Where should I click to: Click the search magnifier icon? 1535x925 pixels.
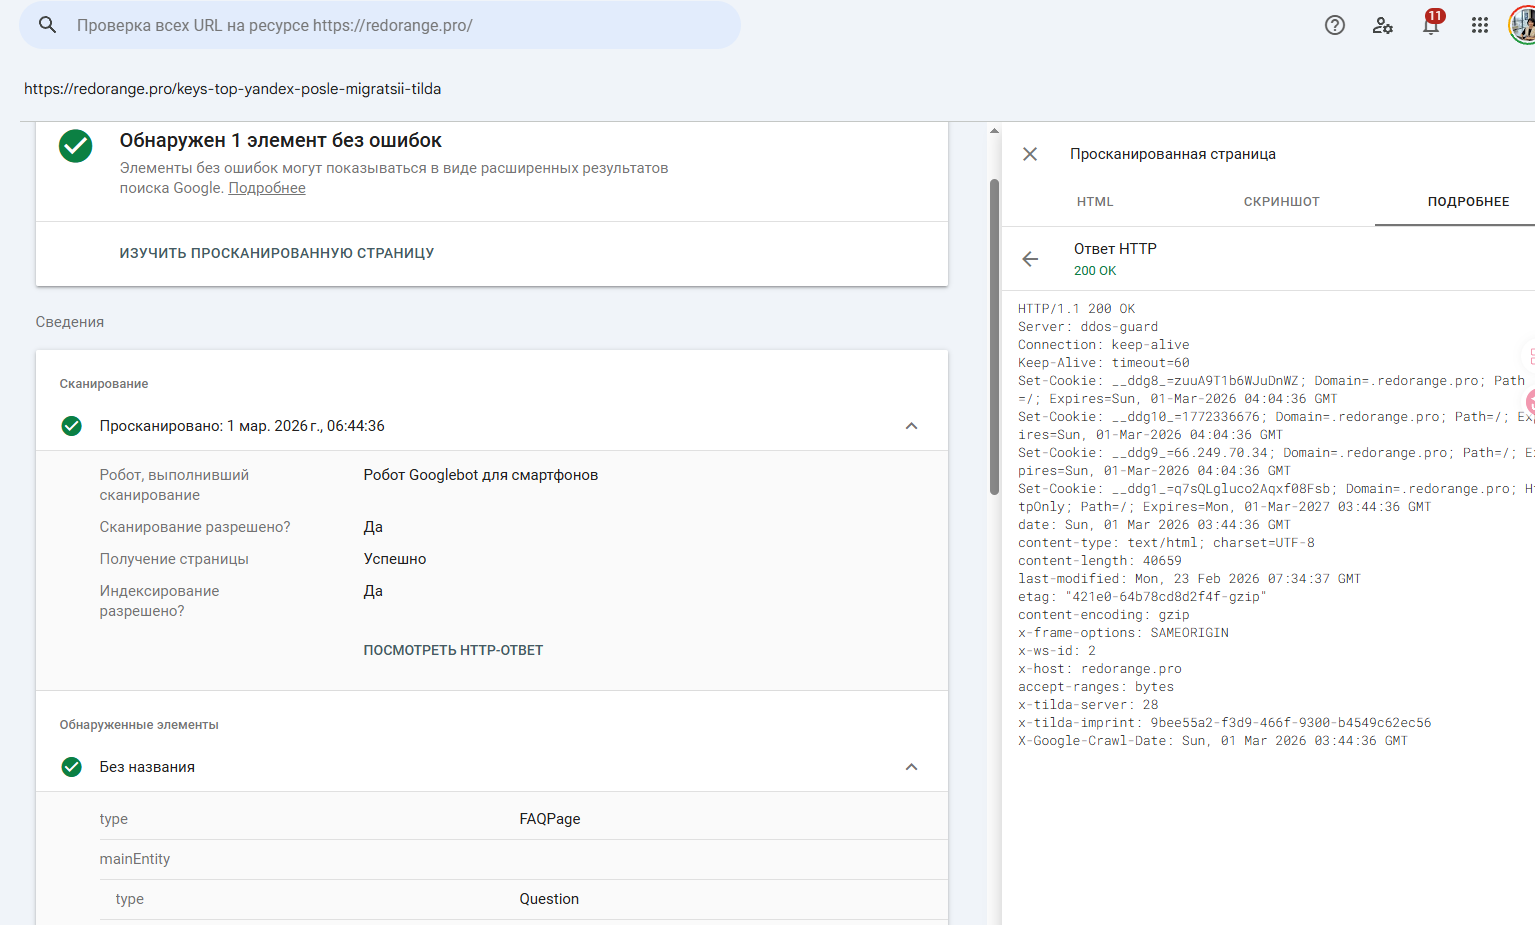47,25
